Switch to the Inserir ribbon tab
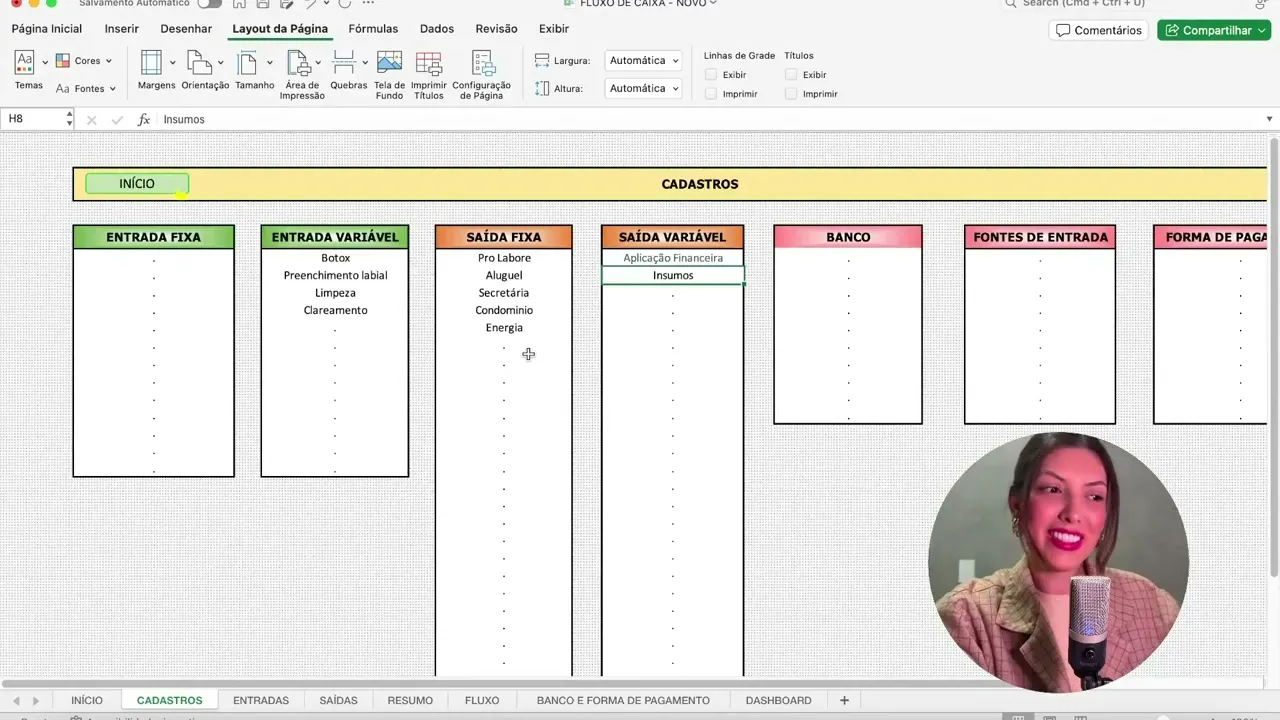Image resolution: width=1280 pixels, height=720 pixels. click(122, 29)
